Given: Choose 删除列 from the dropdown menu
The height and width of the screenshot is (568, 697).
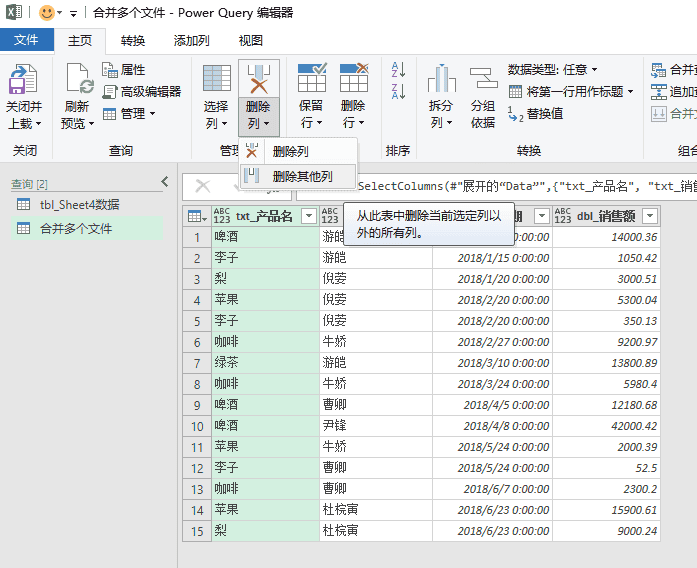Looking at the screenshot, I should coord(290,151).
